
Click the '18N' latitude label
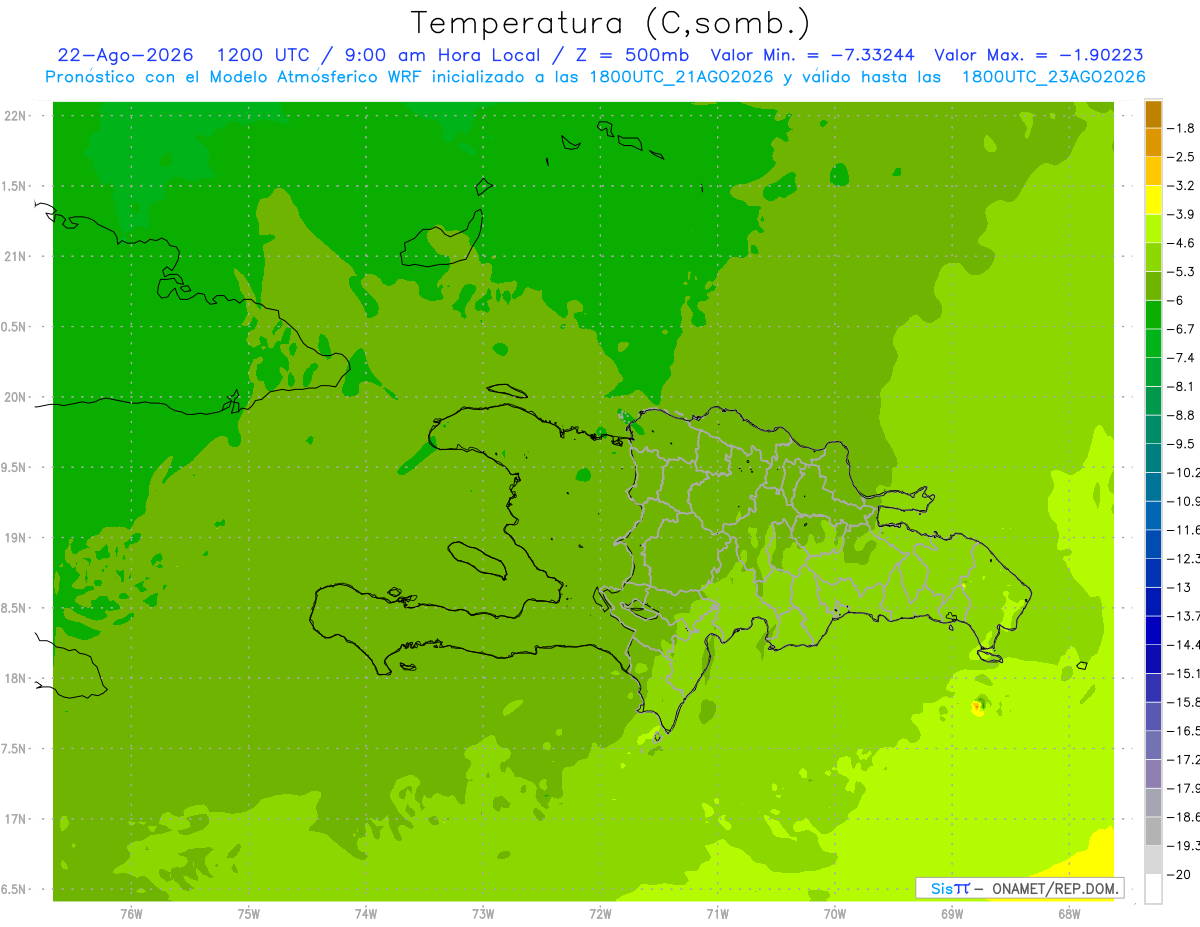[x=15, y=678]
